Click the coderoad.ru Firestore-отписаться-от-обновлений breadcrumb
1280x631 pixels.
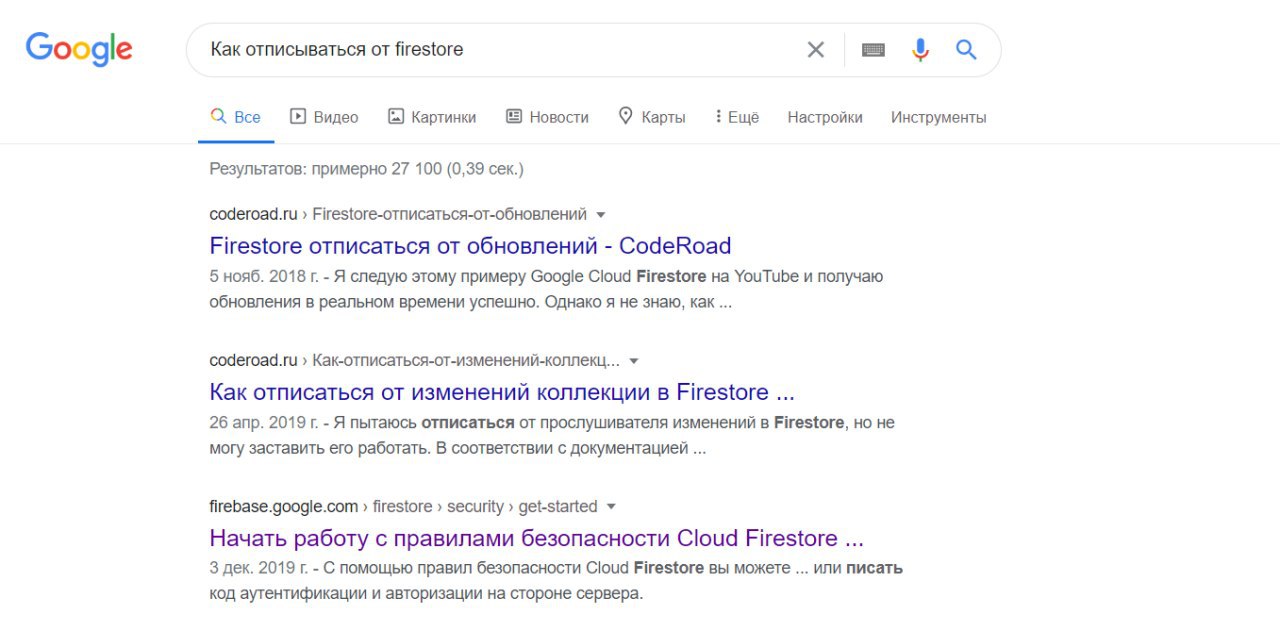398,214
